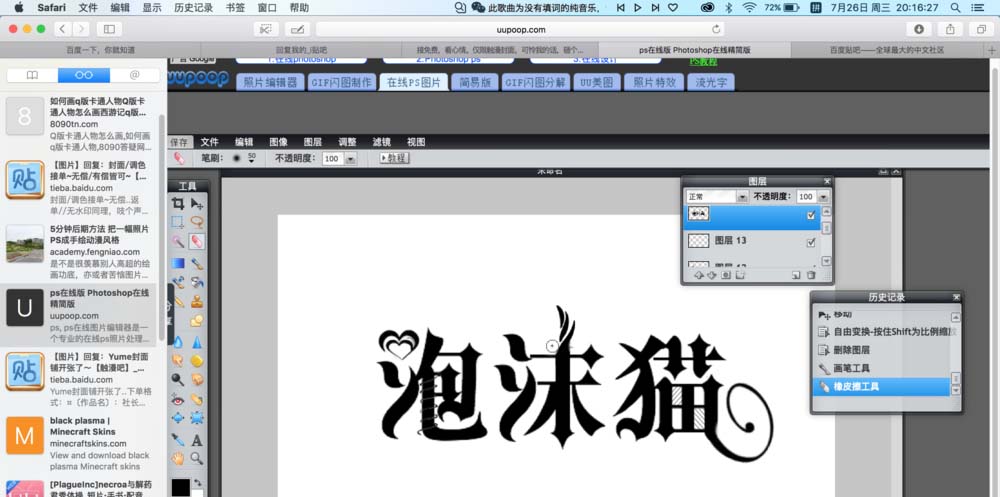The height and width of the screenshot is (497, 1000).
Task: Toggle visibility checkbox of selected top layer
Action: pyautogui.click(x=811, y=216)
